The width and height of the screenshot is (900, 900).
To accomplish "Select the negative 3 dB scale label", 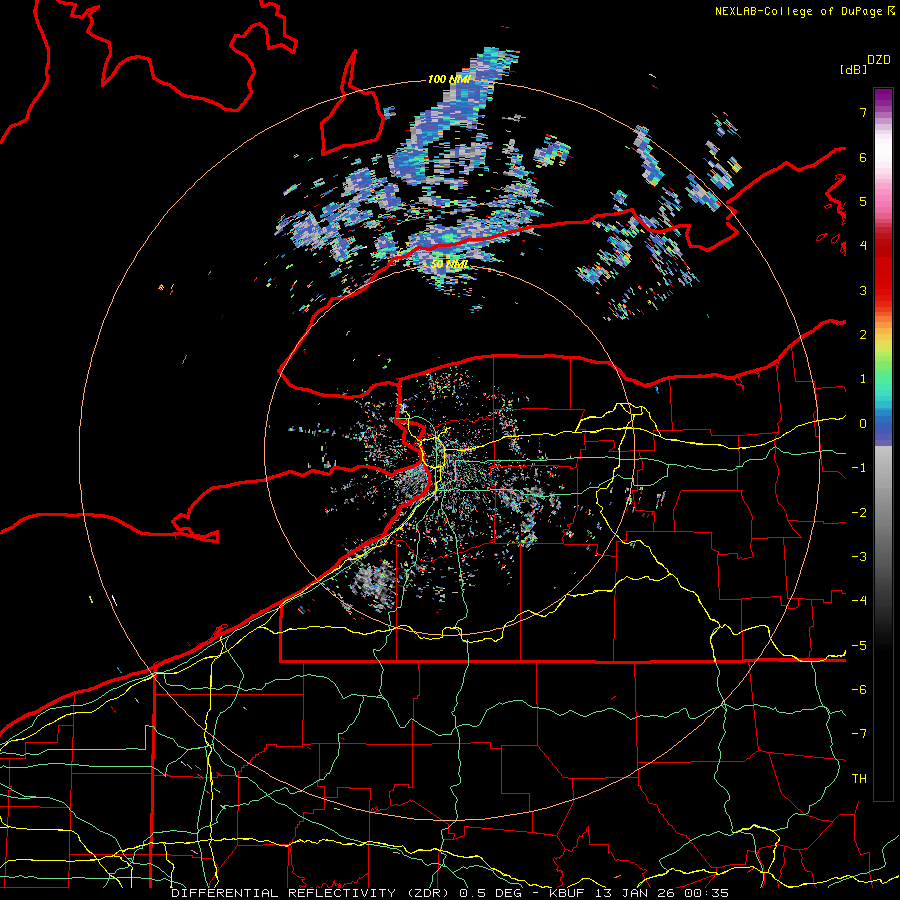I will coord(859,557).
